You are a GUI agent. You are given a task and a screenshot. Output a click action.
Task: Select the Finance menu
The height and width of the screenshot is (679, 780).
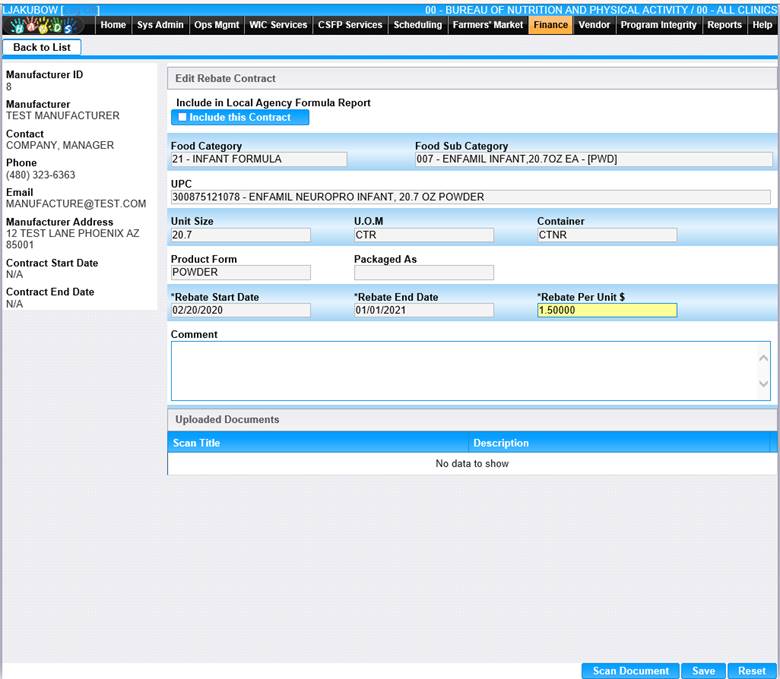[551, 25]
